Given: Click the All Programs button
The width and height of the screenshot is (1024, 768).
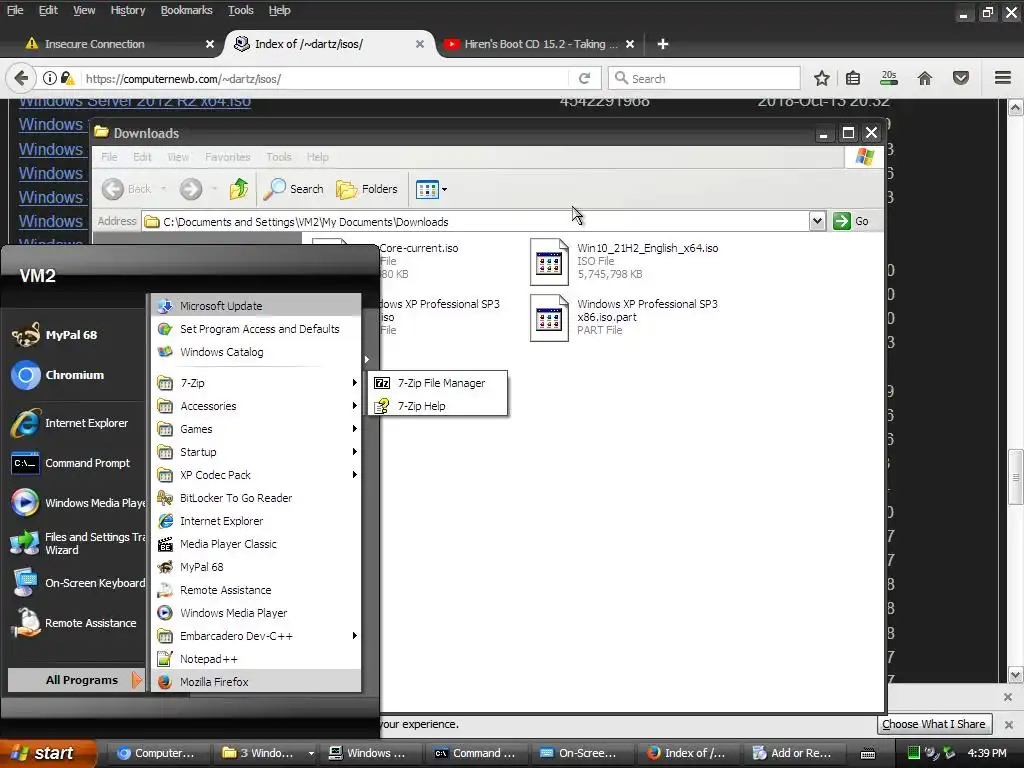Looking at the screenshot, I should tap(76, 680).
